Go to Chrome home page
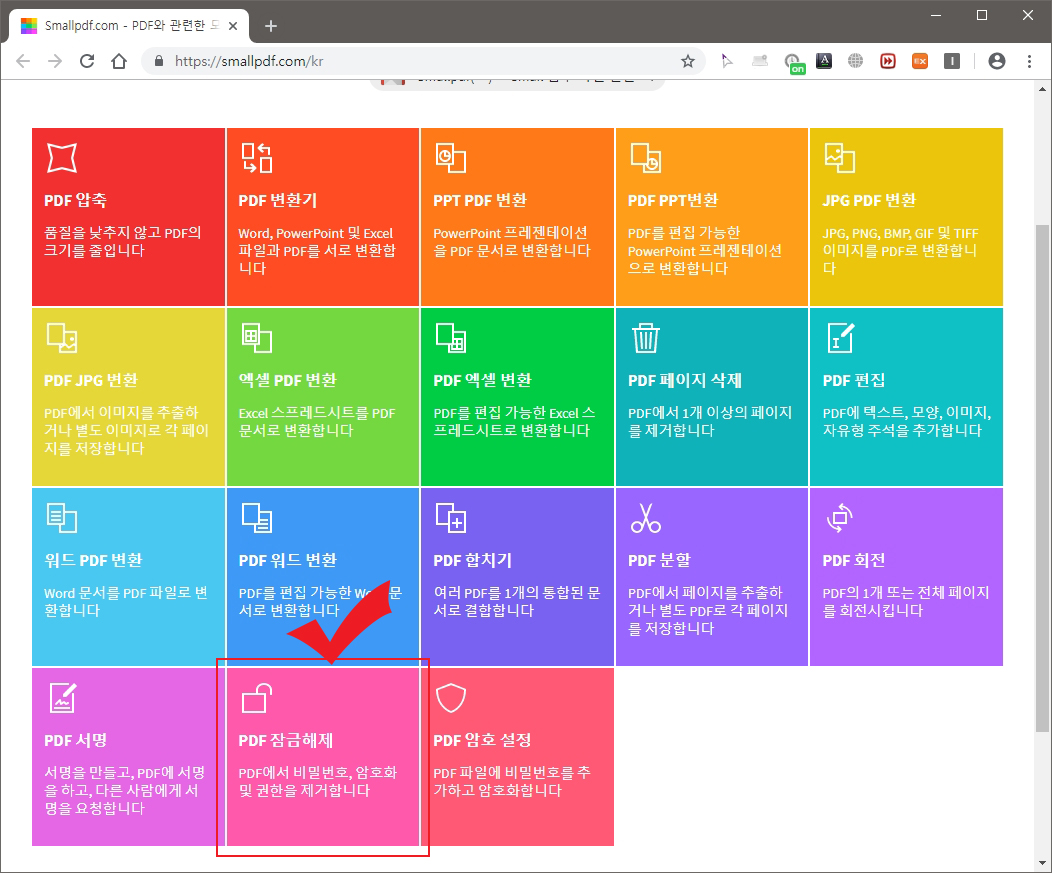 [119, 62]
